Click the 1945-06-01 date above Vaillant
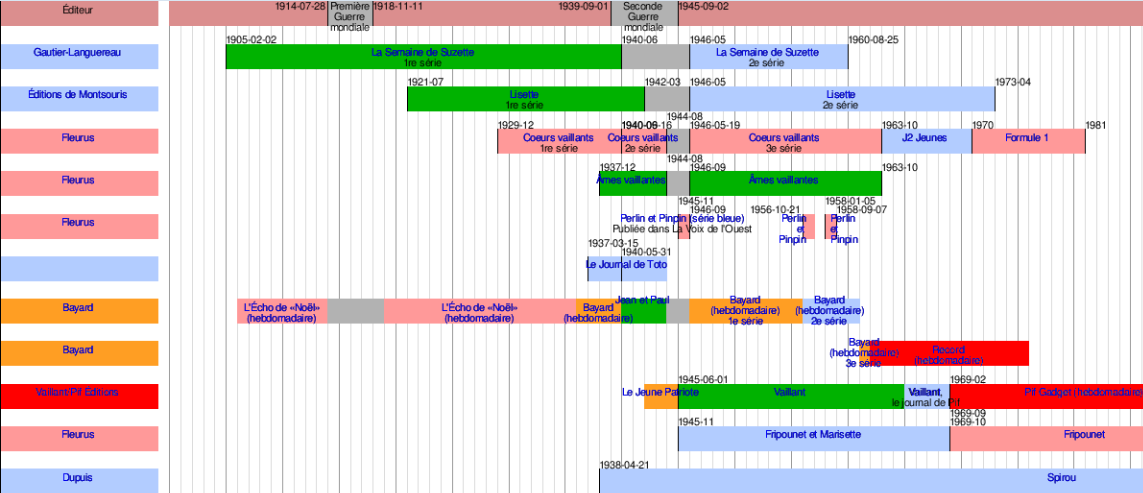 [x=703, y=379]
